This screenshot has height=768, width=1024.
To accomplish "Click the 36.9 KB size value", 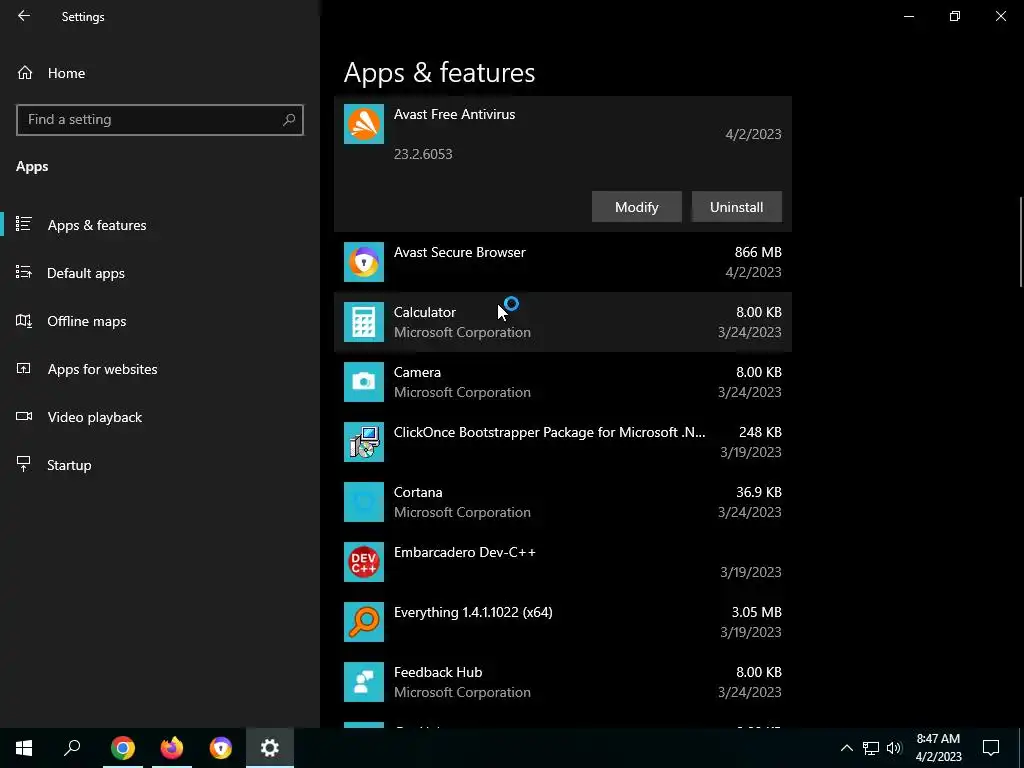I will pyautogui.click(x=758, y=492).
